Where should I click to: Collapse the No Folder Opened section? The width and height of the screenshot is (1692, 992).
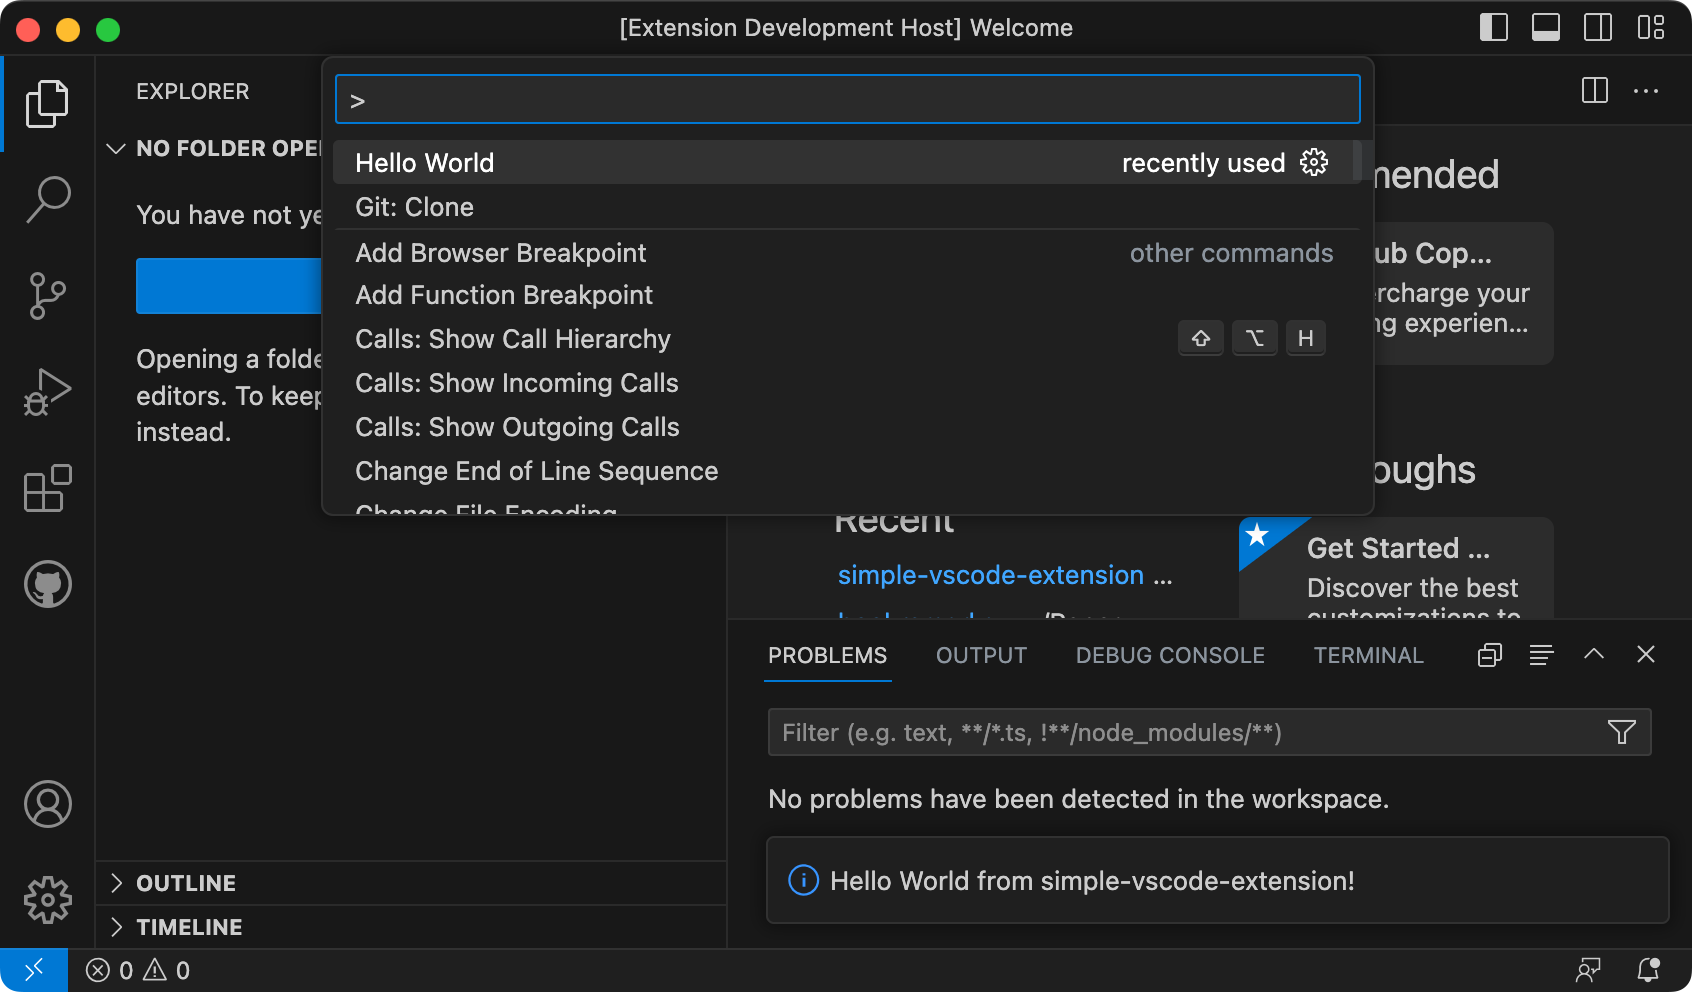point(116,148)
